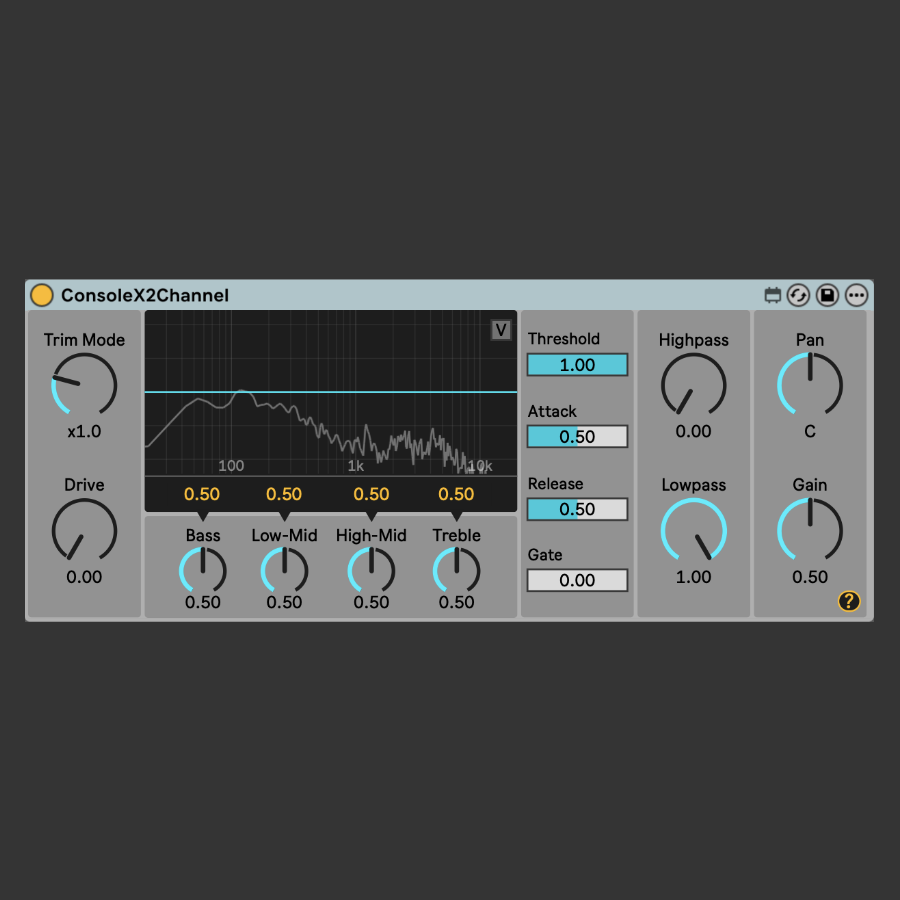Open the yellow help question mark
This screenshot has height=900, width=900.
[848, 601]
